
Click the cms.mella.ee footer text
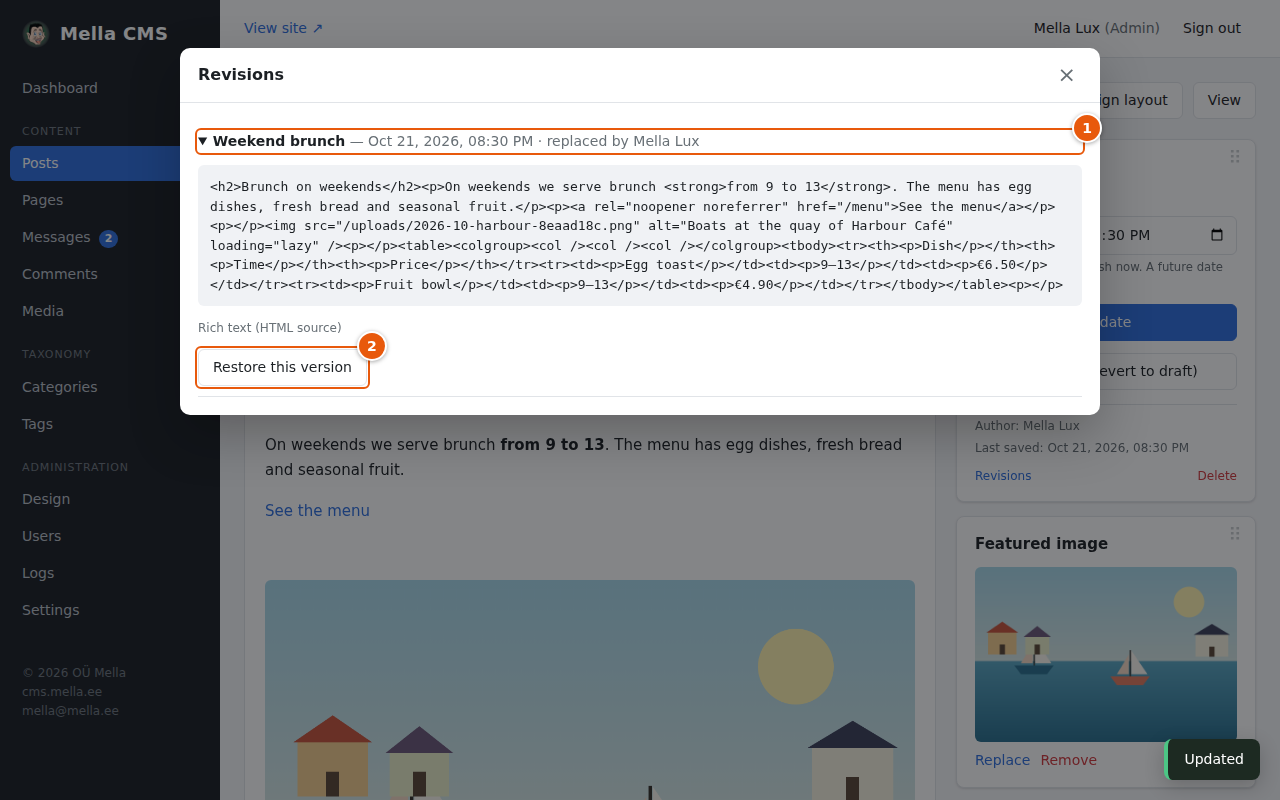tap(62, 692)
